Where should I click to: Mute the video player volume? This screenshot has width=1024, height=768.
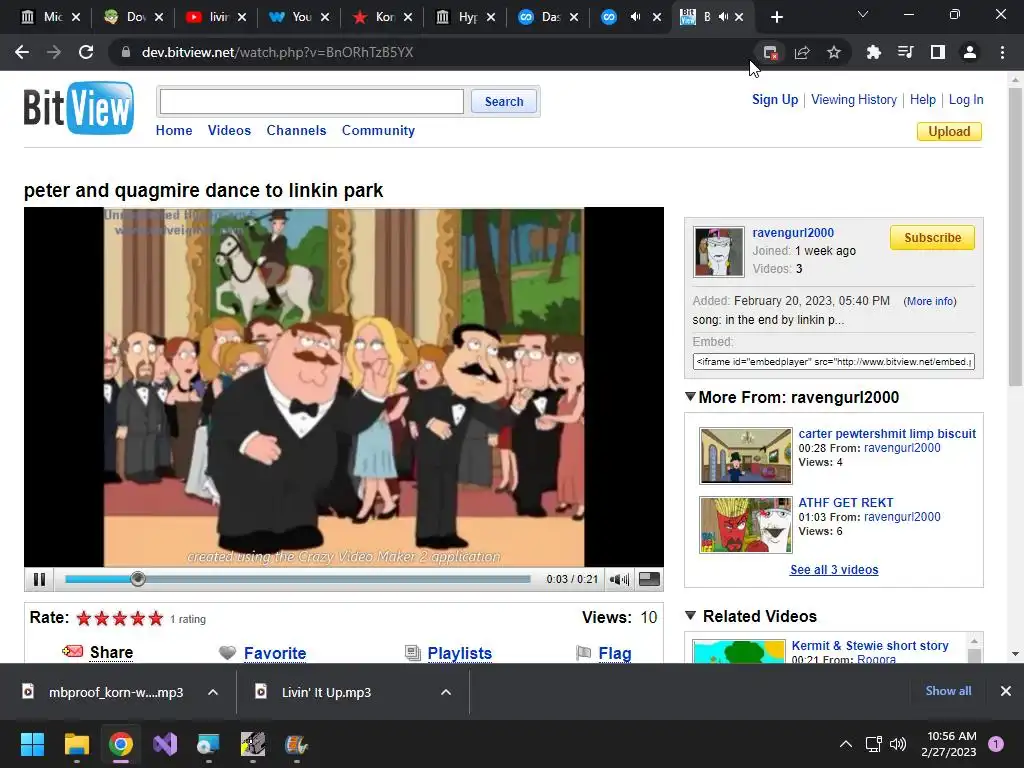click(618, 579)
